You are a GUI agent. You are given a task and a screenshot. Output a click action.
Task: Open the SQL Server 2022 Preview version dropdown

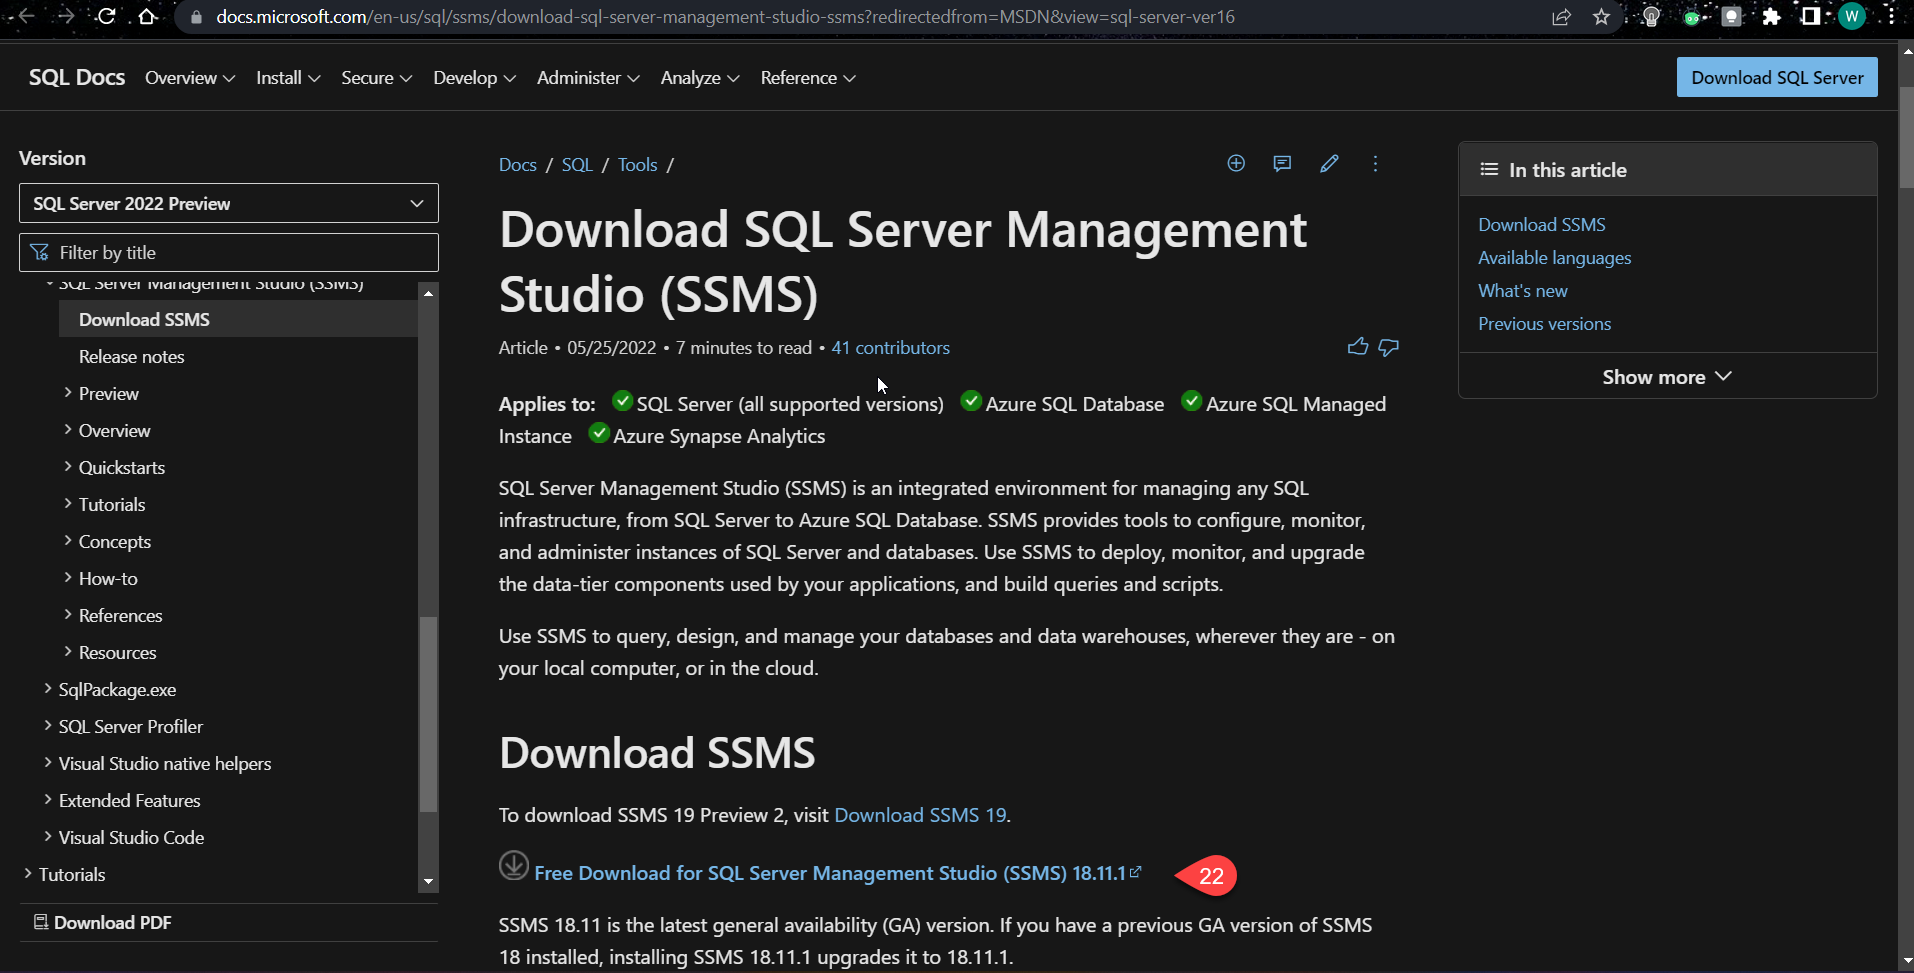click(x=229, y=203)
